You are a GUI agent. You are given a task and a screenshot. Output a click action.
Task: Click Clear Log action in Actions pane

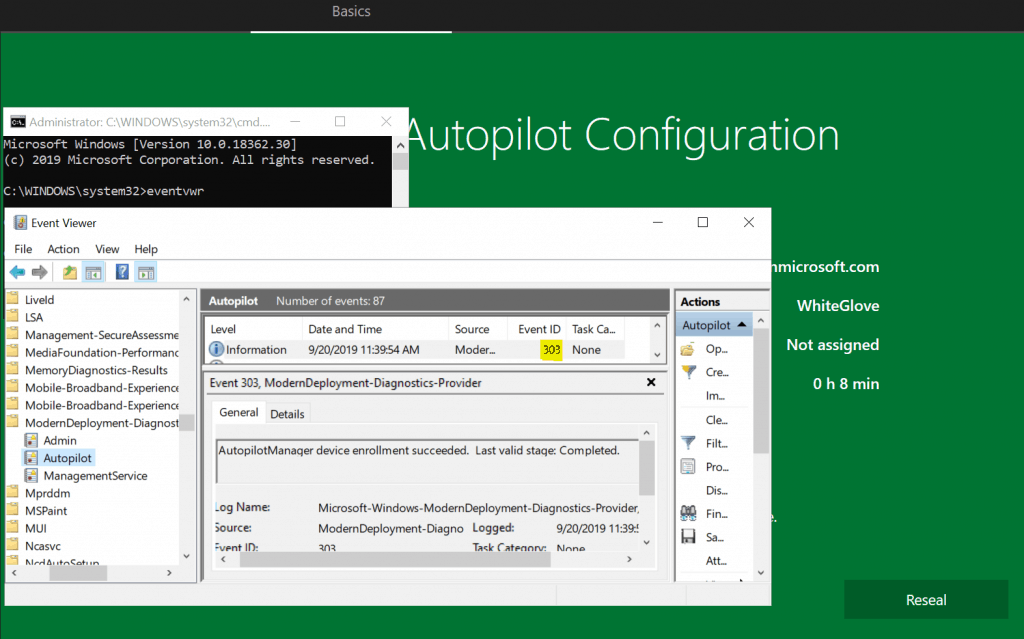[x=716, y=420]
